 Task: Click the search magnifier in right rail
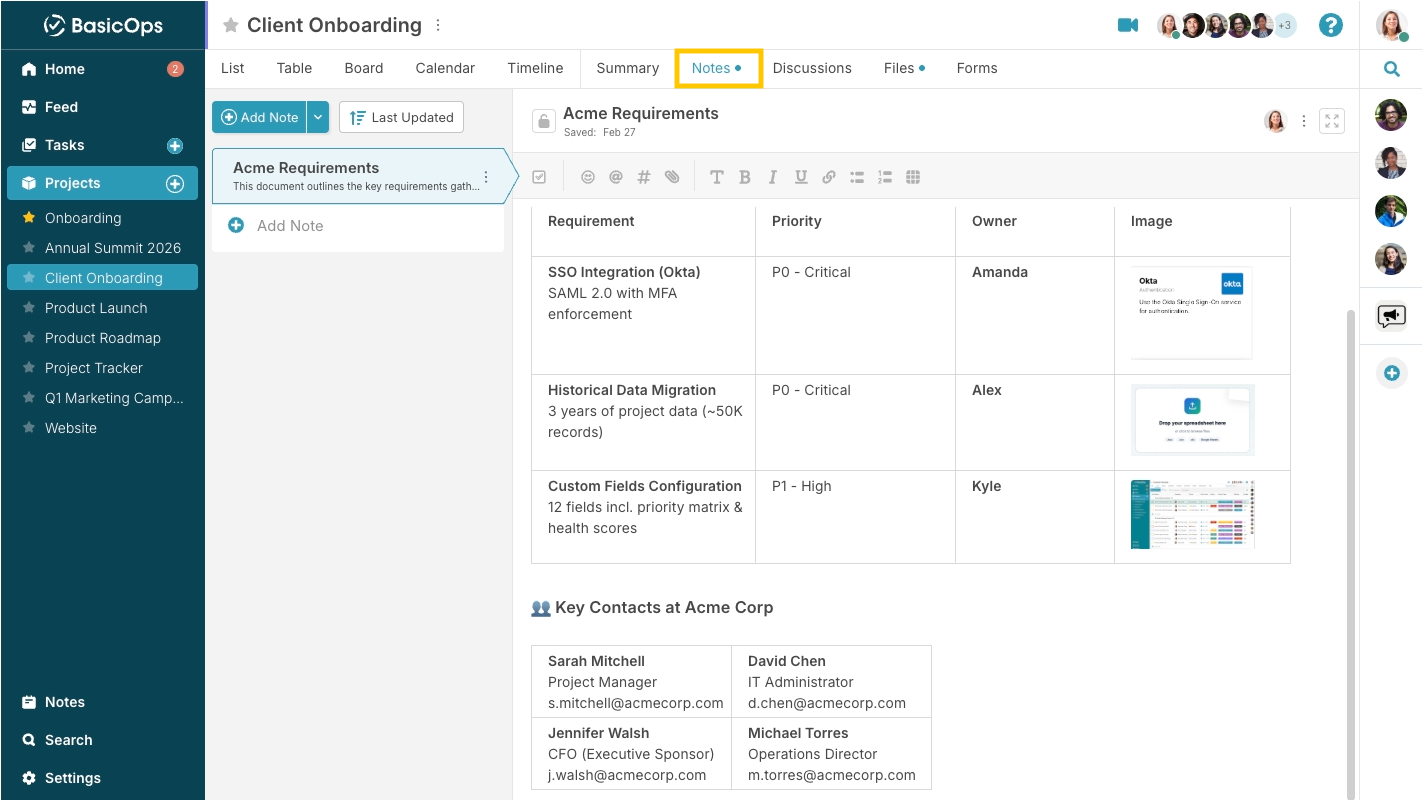(x=1391, y=69)
